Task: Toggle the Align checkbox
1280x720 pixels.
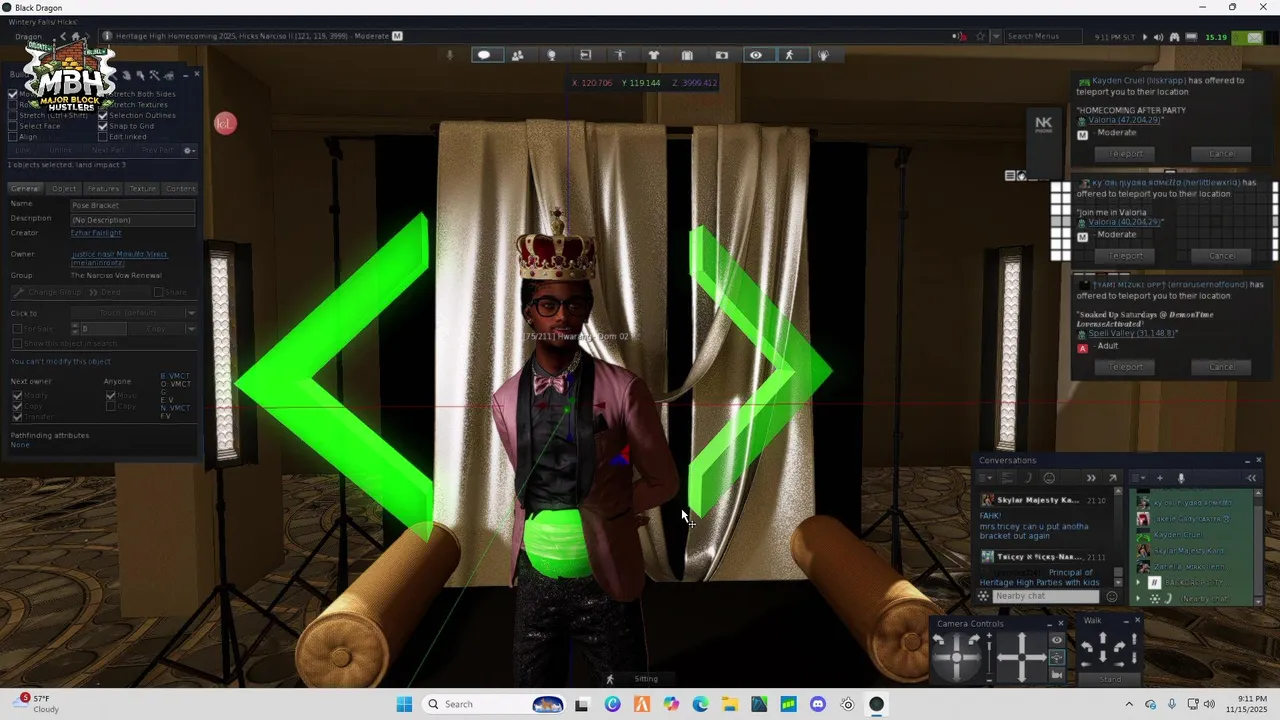Action: [x=13, y=137]
